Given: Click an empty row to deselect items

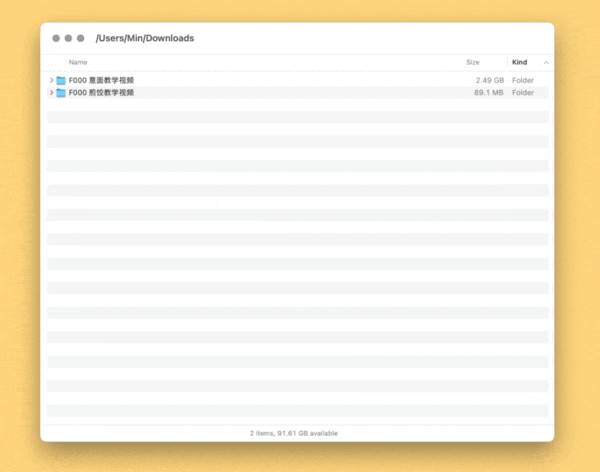Looking at the screenshot, I should [x=297, y=250].
